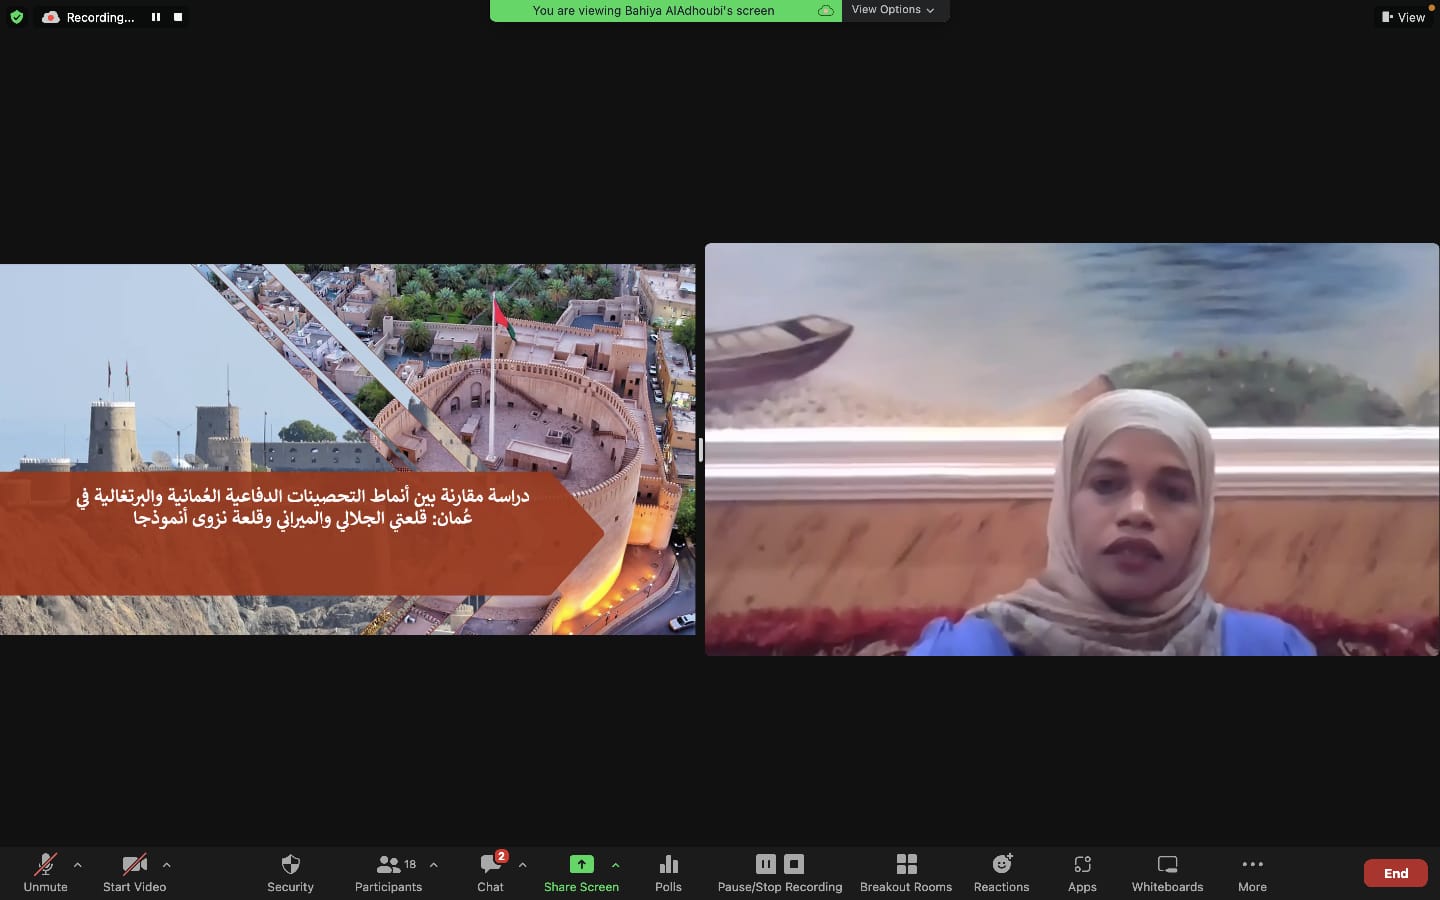
Task: Click the shared slide presentation
Action: [x=348, y=449]
